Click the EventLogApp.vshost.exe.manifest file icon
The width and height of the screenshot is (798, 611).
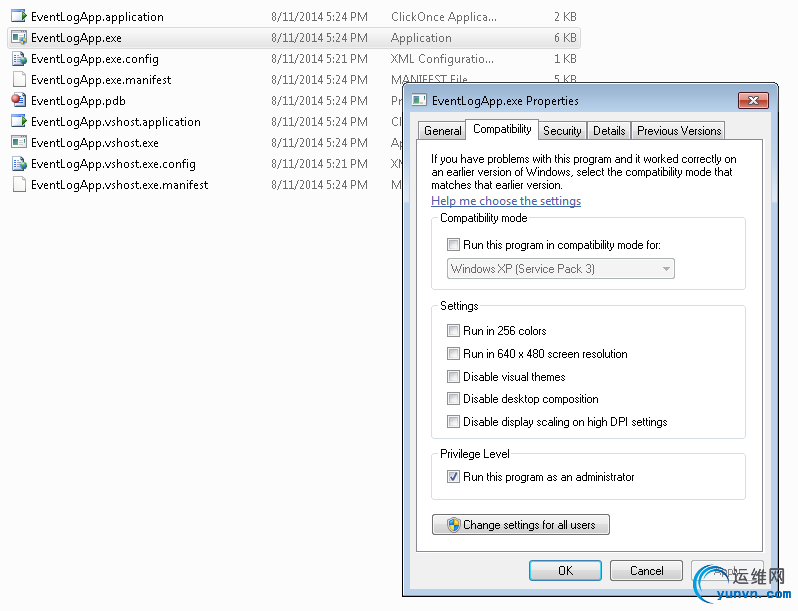pos(19,184)
